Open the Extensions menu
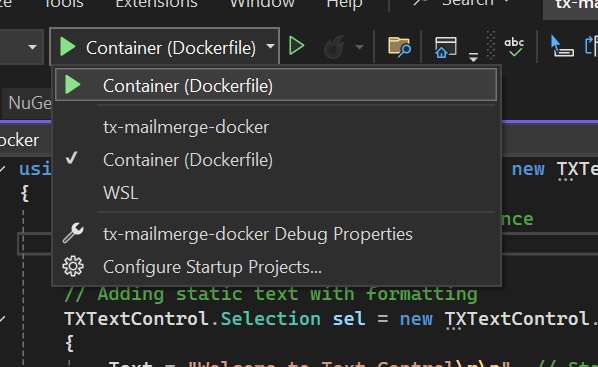 click(156, 4)
